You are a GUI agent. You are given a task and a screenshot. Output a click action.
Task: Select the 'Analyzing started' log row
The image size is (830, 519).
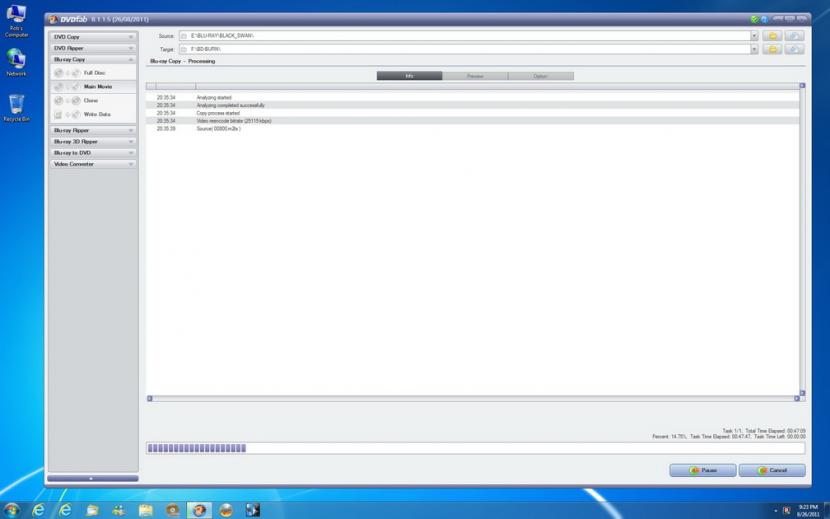pos(472,98)
